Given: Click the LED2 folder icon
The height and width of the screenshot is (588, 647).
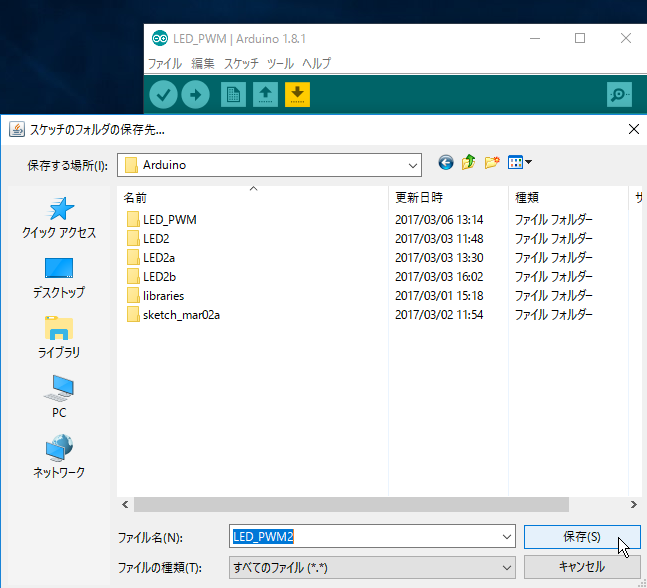Looking at the screenshot, I should click(x=133, y=239).
